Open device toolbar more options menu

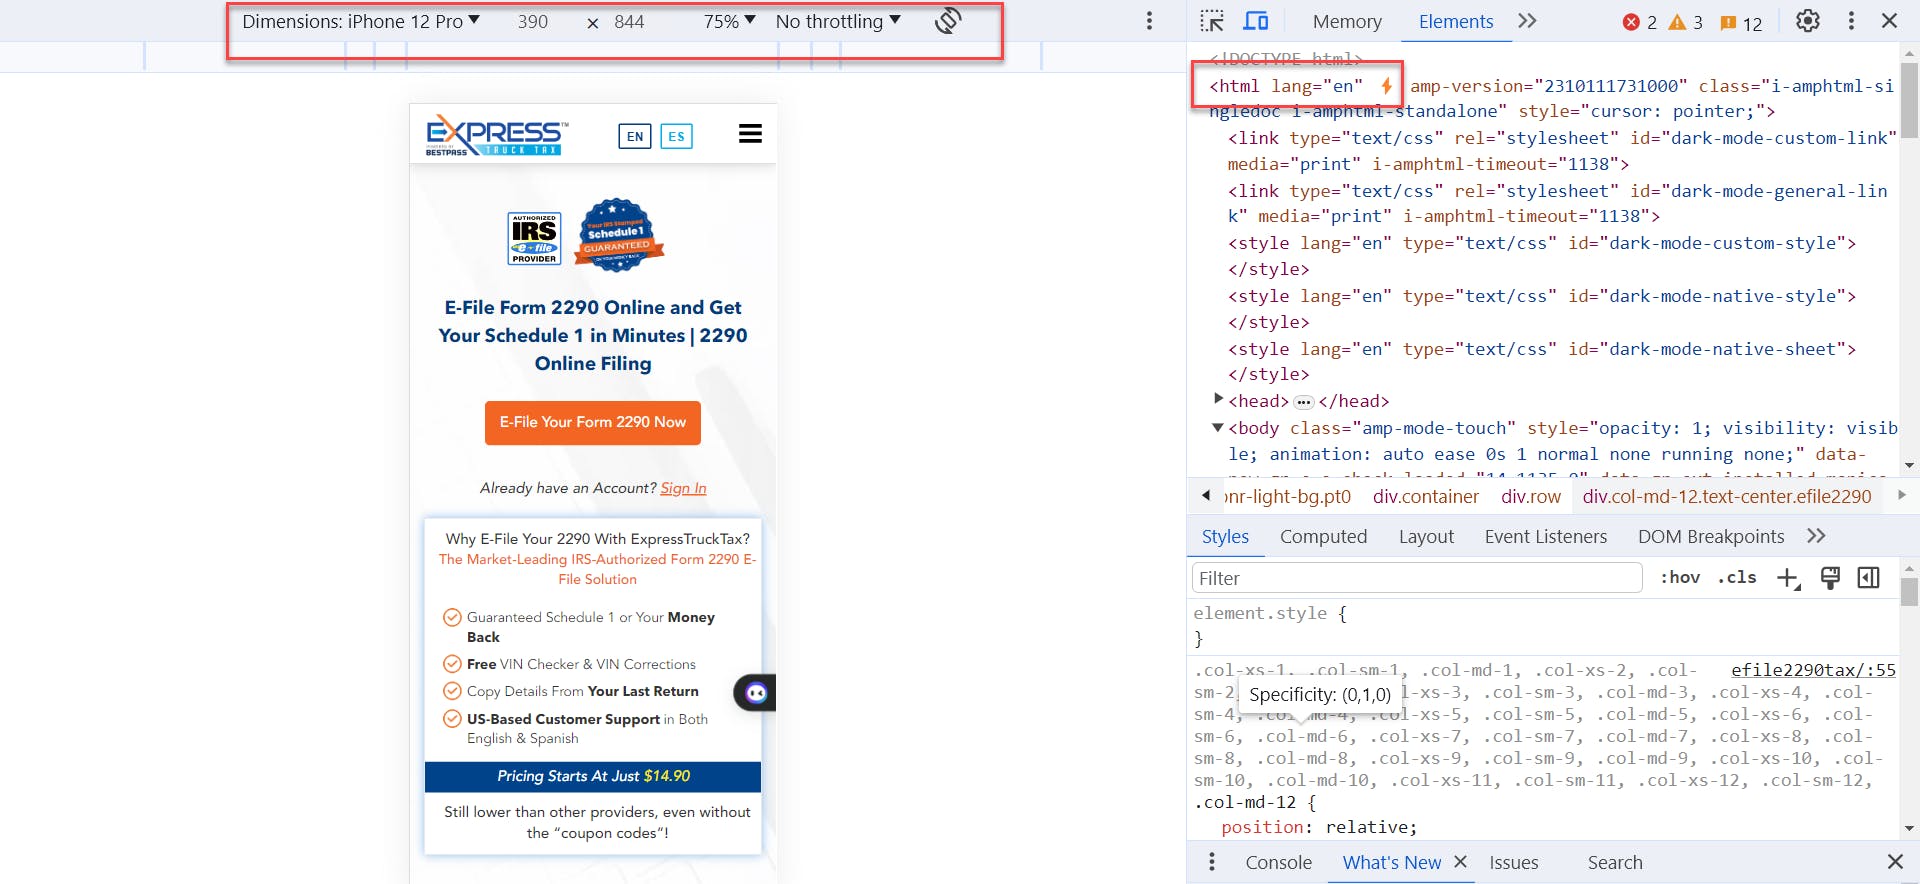(1149, 21)
